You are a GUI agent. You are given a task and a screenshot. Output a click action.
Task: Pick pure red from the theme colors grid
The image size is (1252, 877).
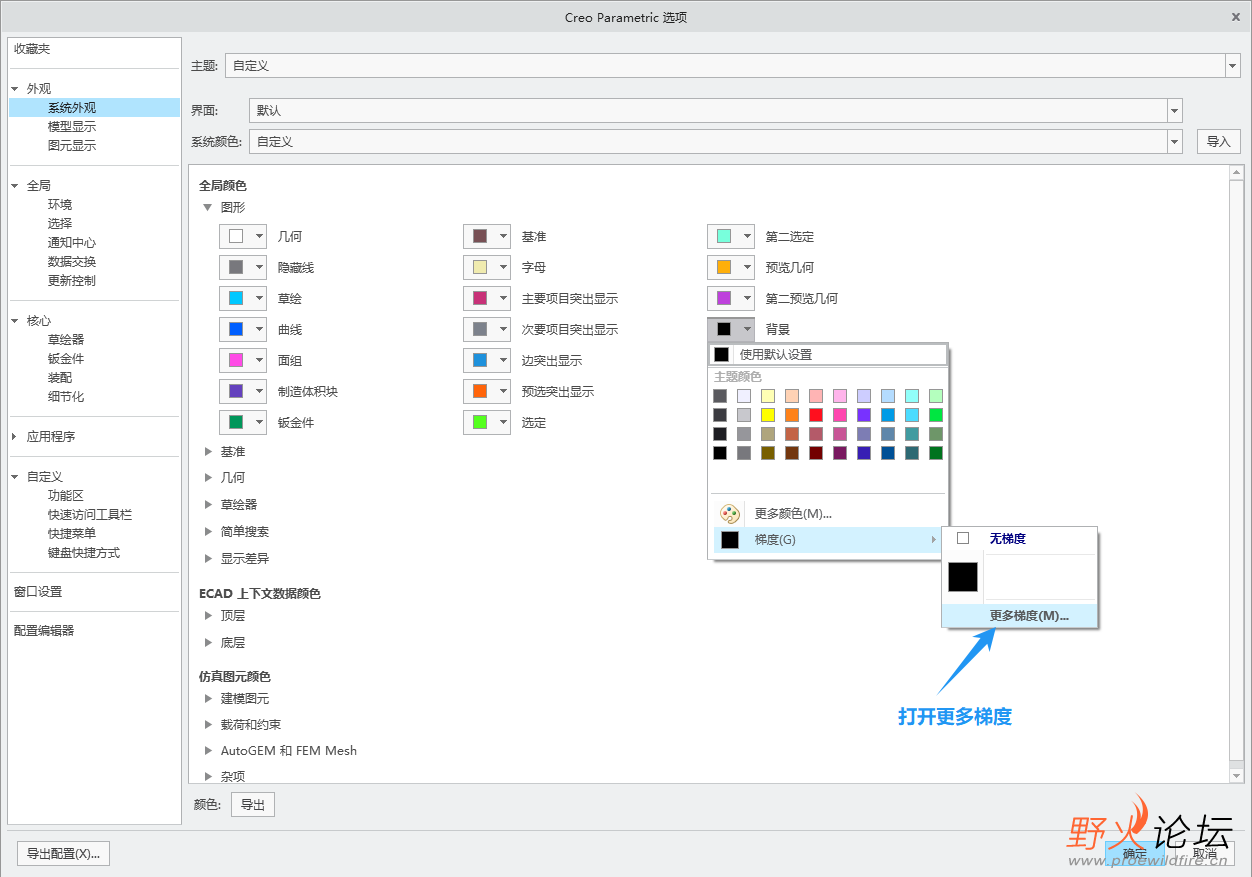click(816, 415)
